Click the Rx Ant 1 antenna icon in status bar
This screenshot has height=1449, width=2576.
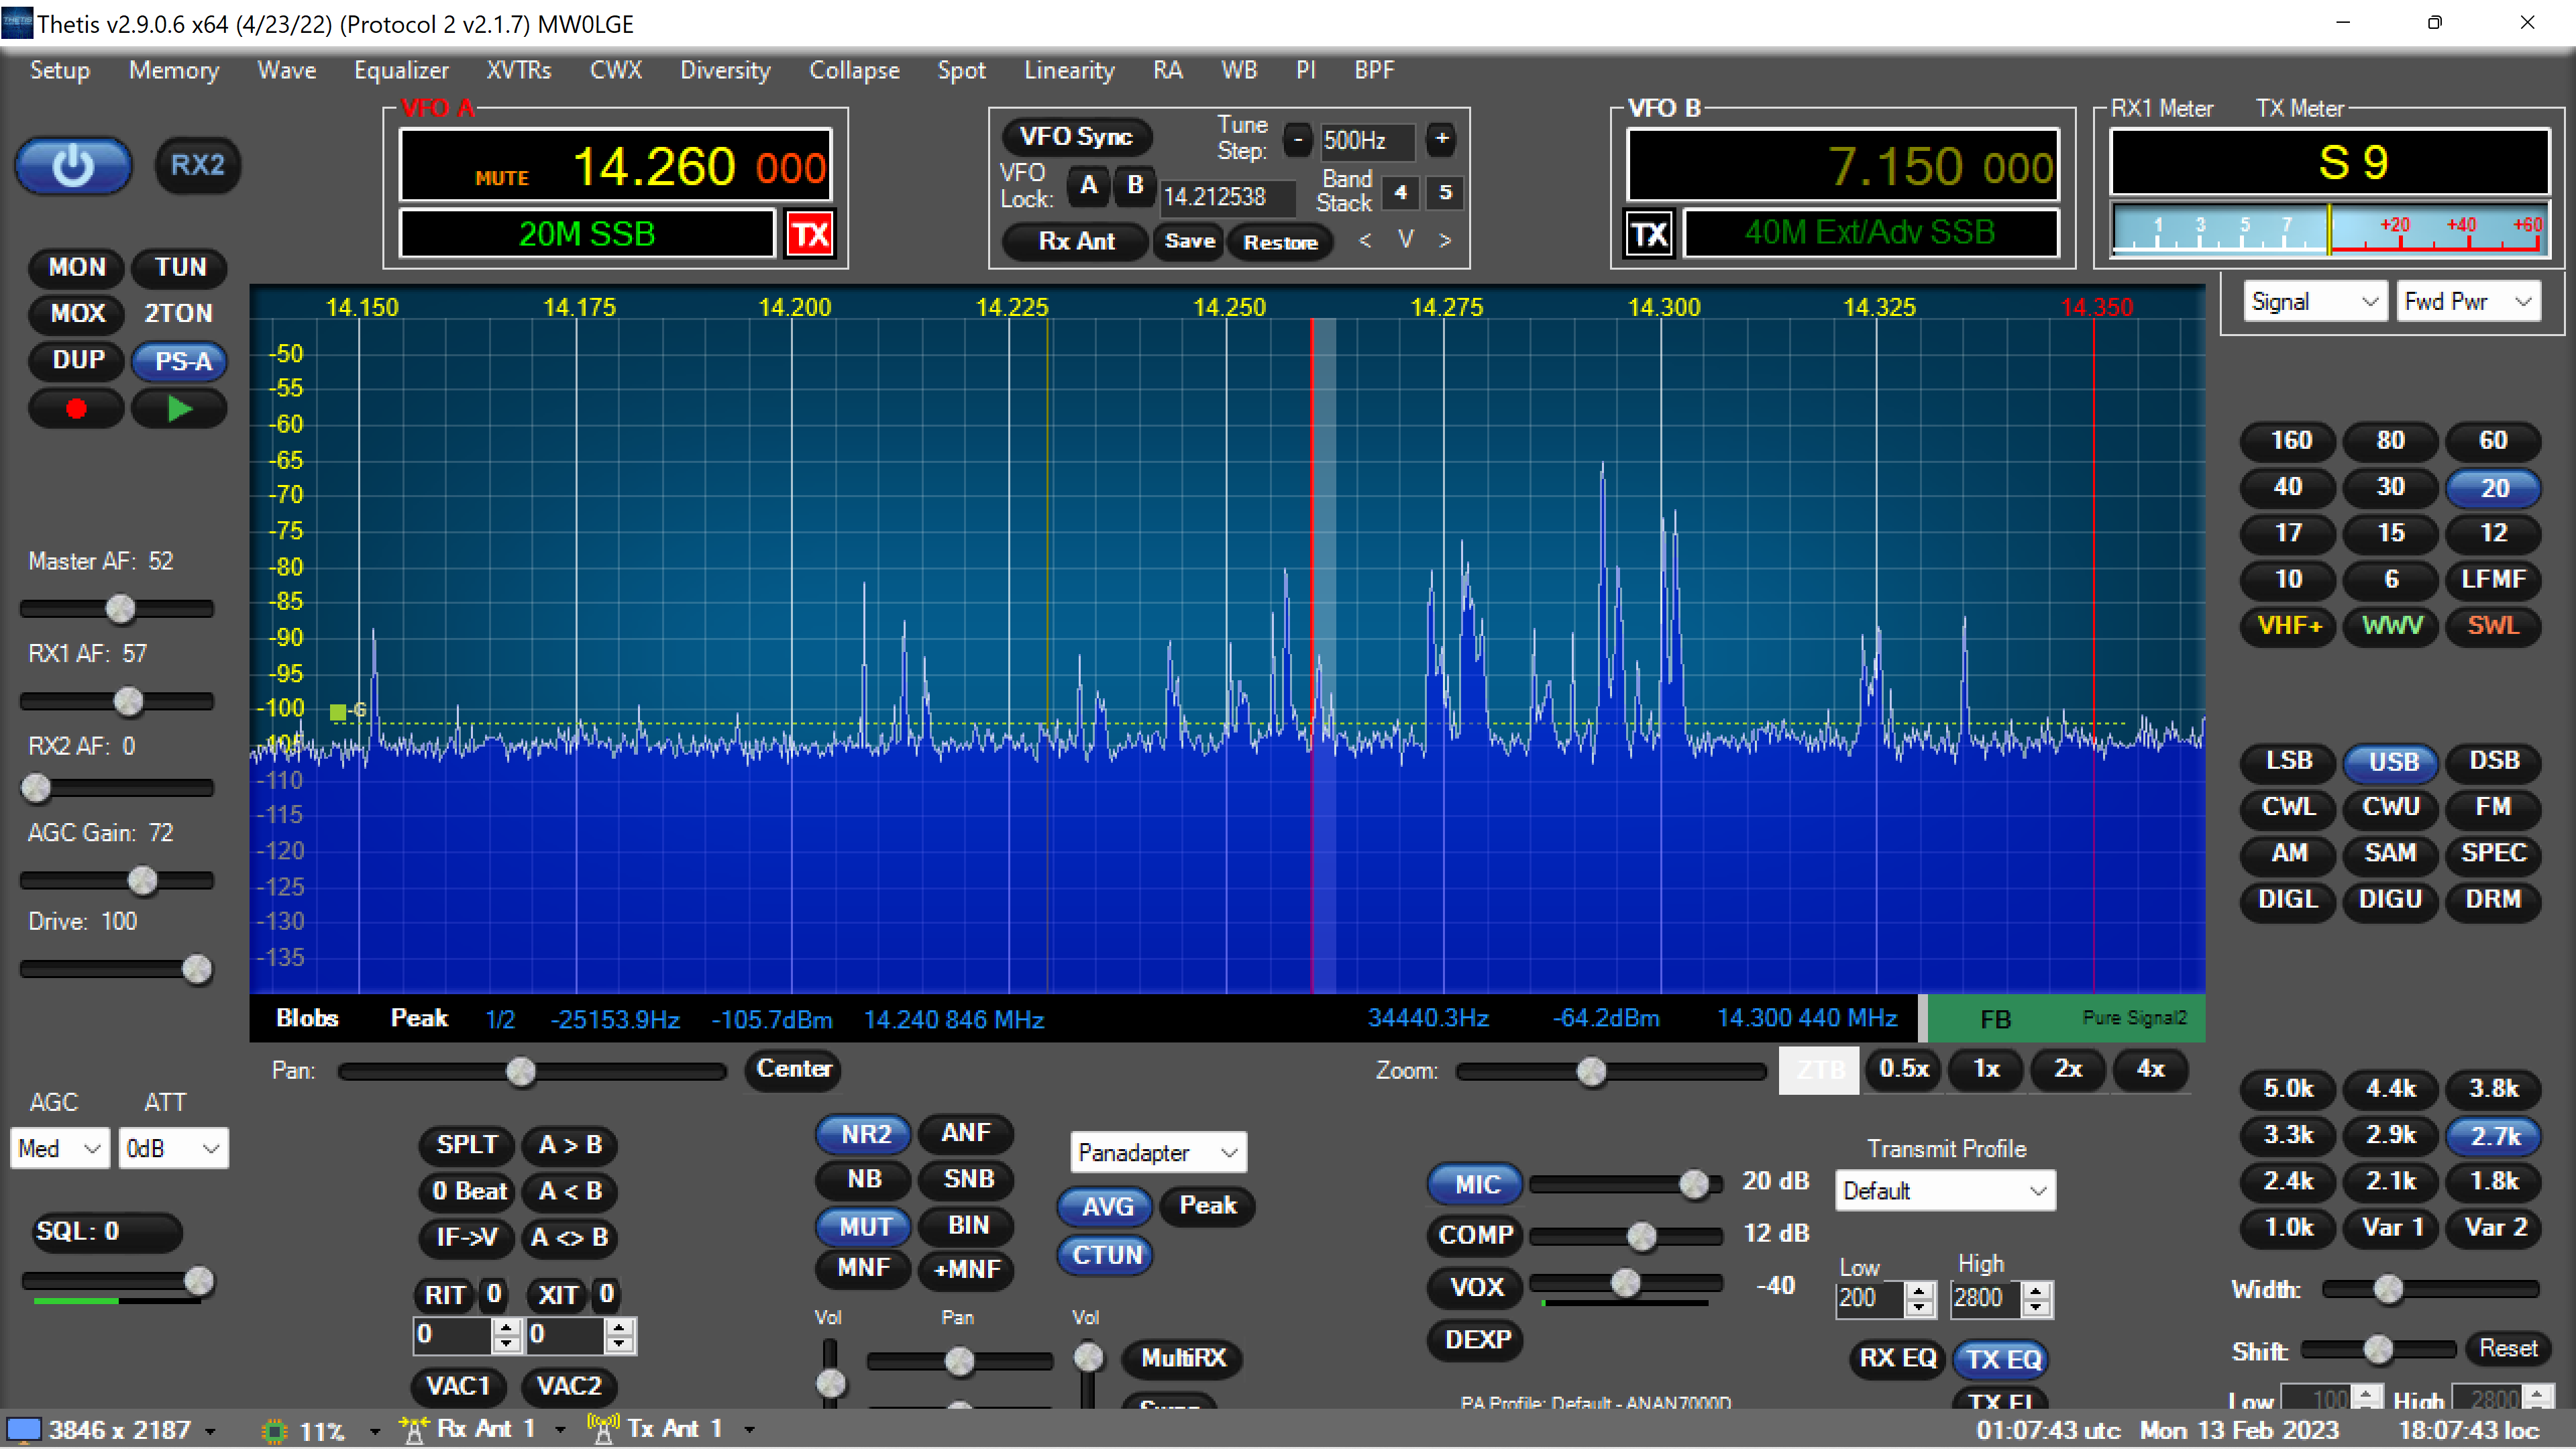point(413,1429)
